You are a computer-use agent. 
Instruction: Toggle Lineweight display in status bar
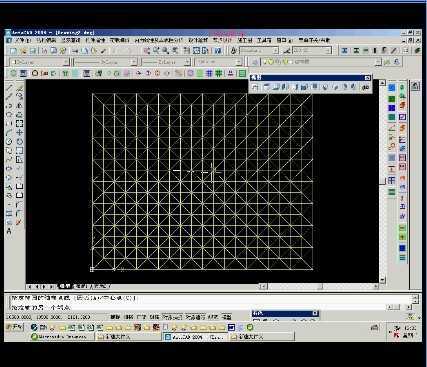click(x=213, y=317)
